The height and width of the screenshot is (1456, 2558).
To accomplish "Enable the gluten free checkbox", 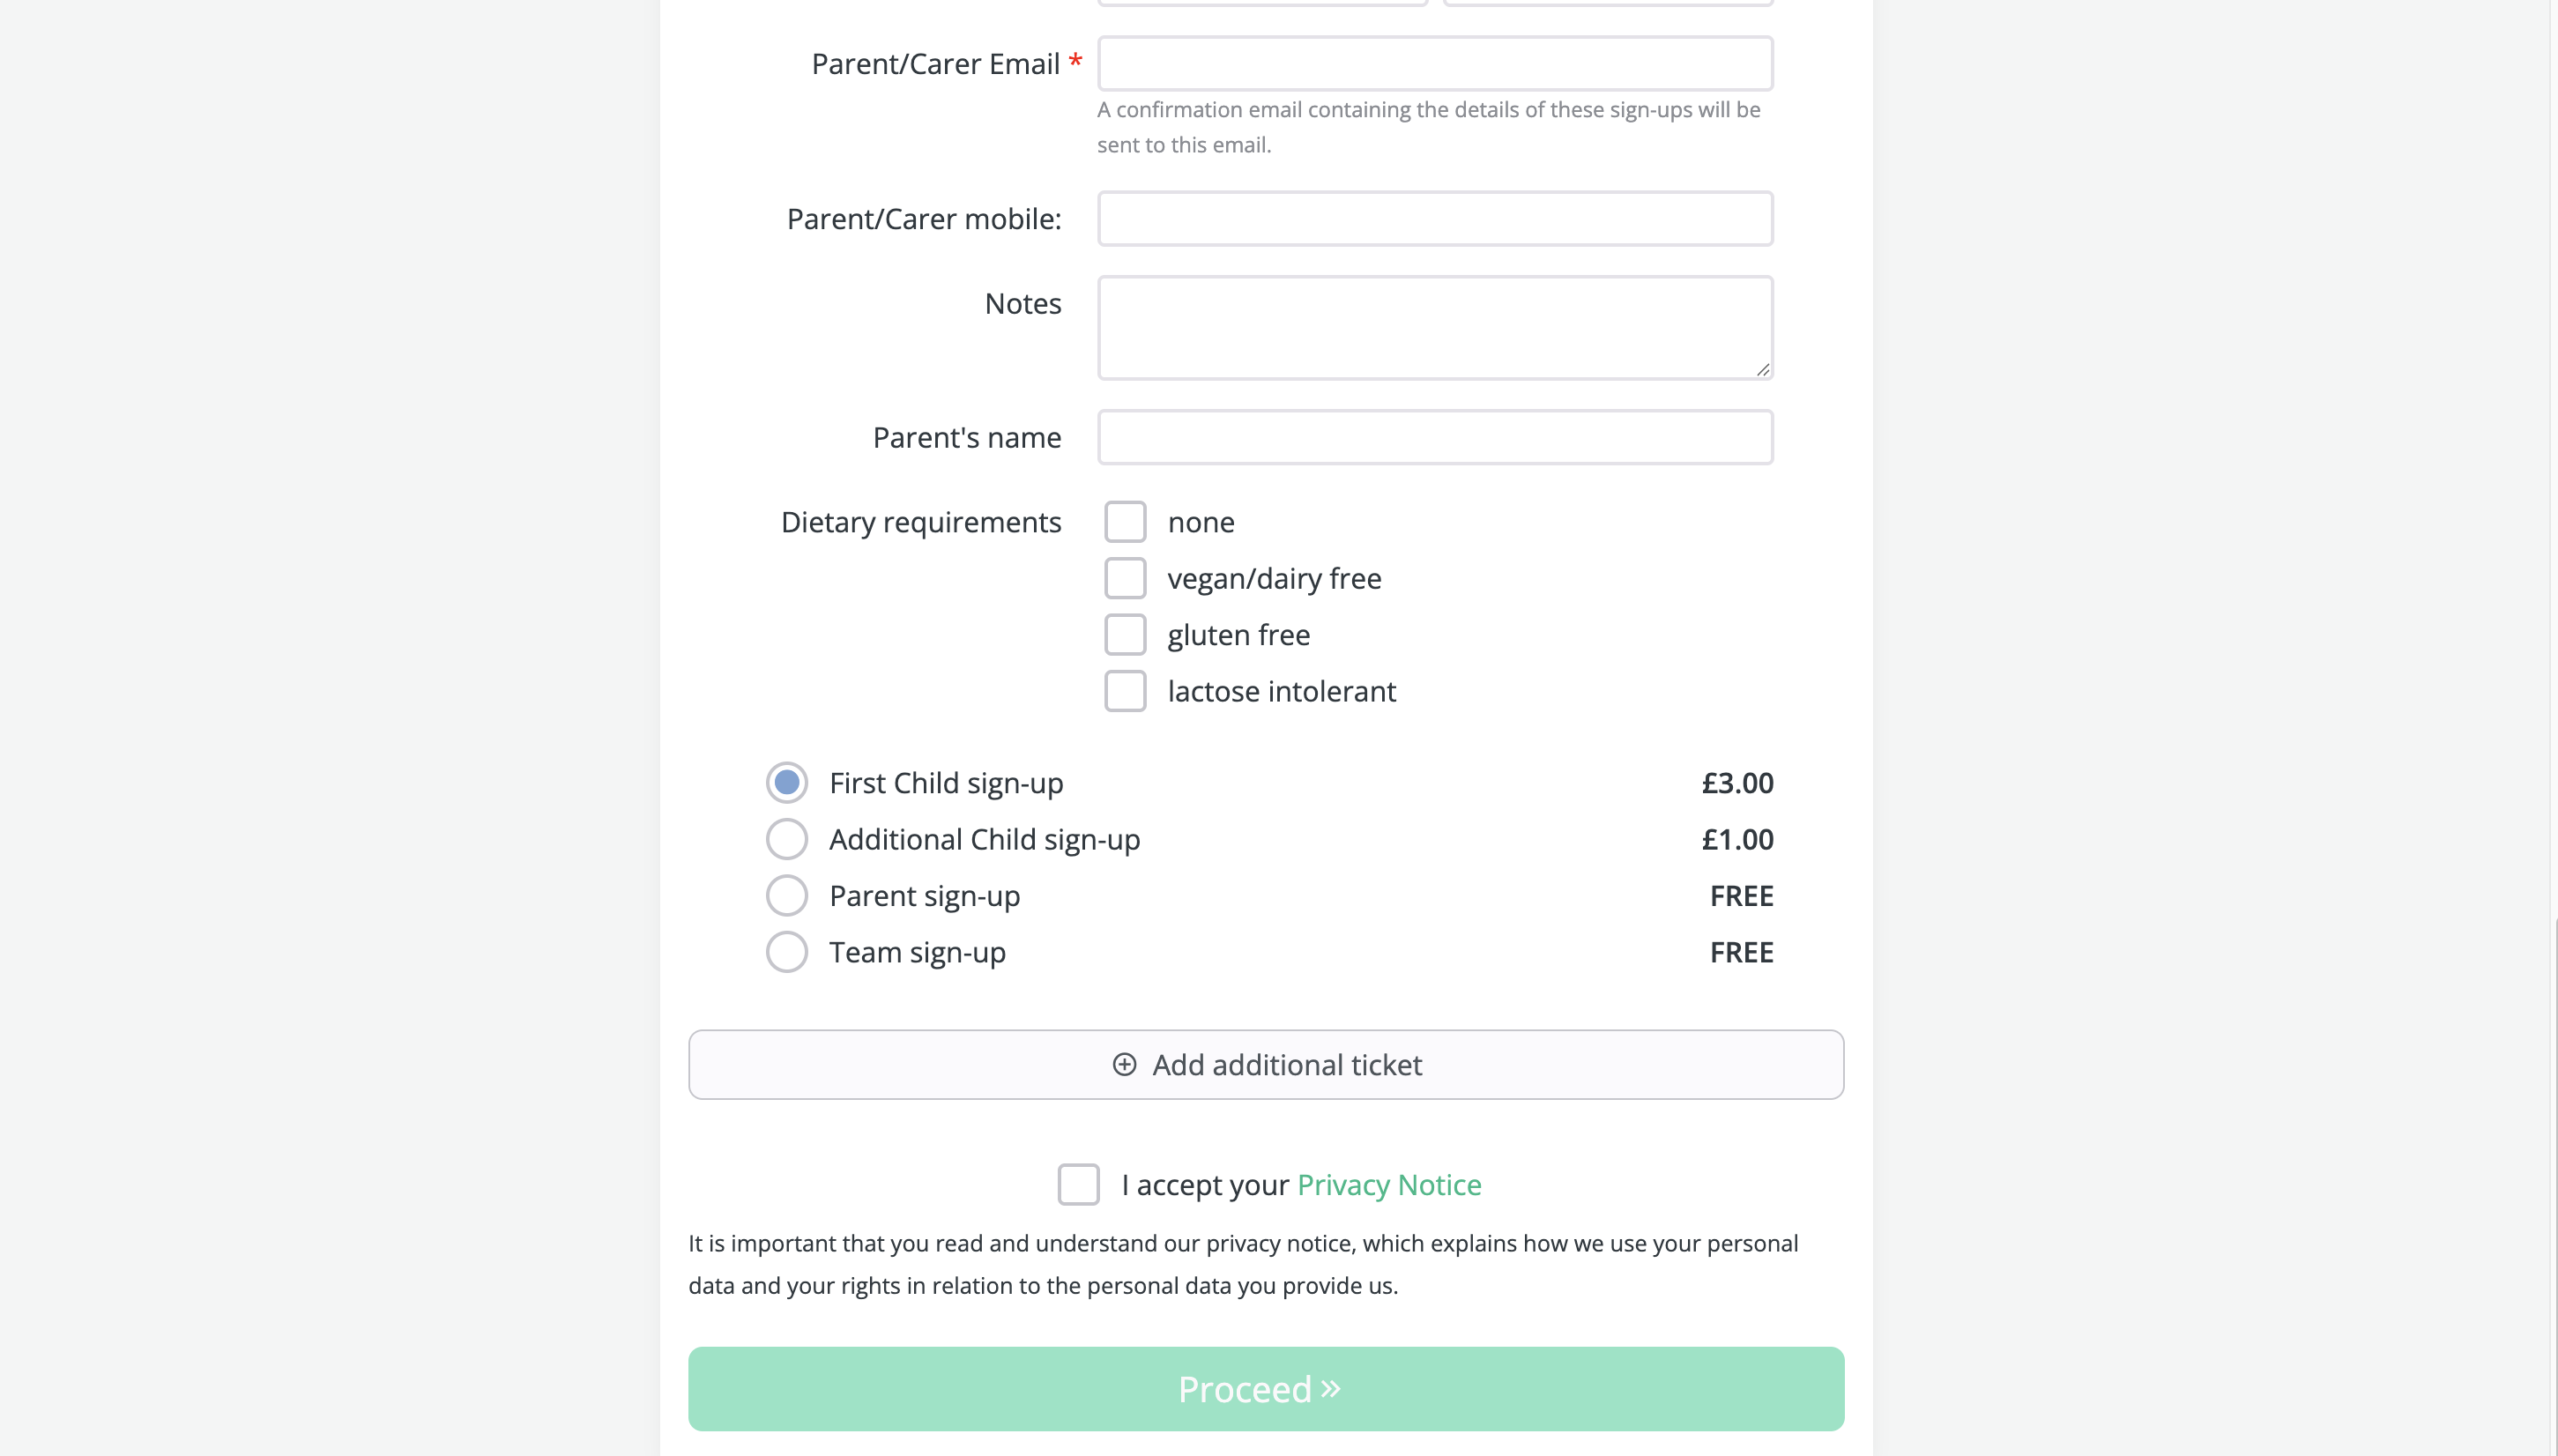I will 1125,635.
